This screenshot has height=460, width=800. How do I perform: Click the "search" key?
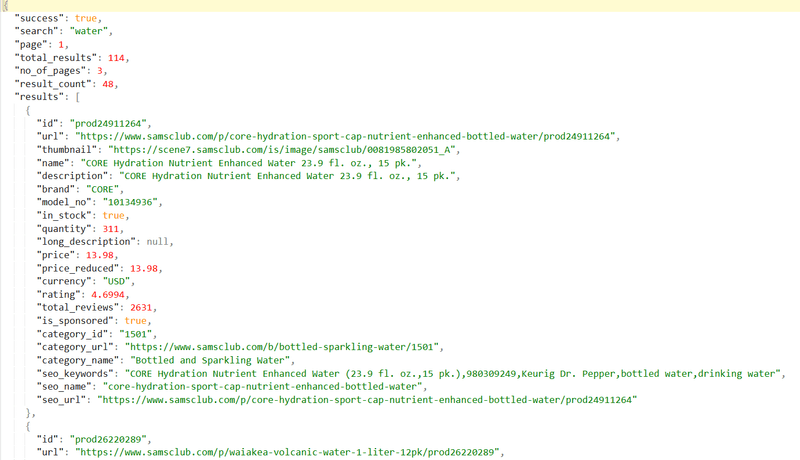point(37,31)
